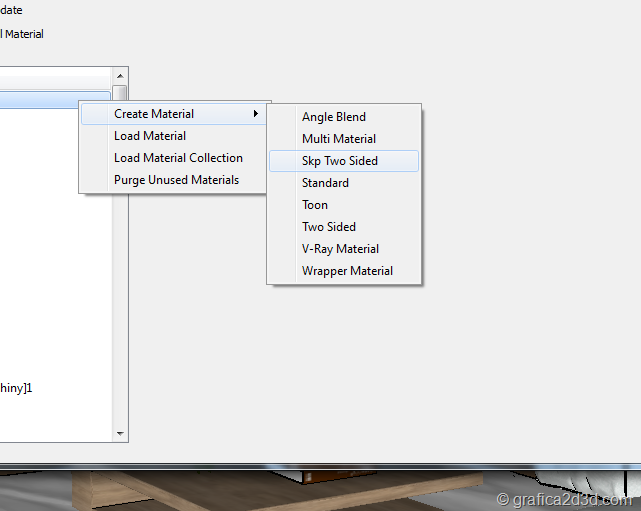Select the material ending in "hiny]1"
This screenshot has width=641, height=511.
[x=22, y=388]
